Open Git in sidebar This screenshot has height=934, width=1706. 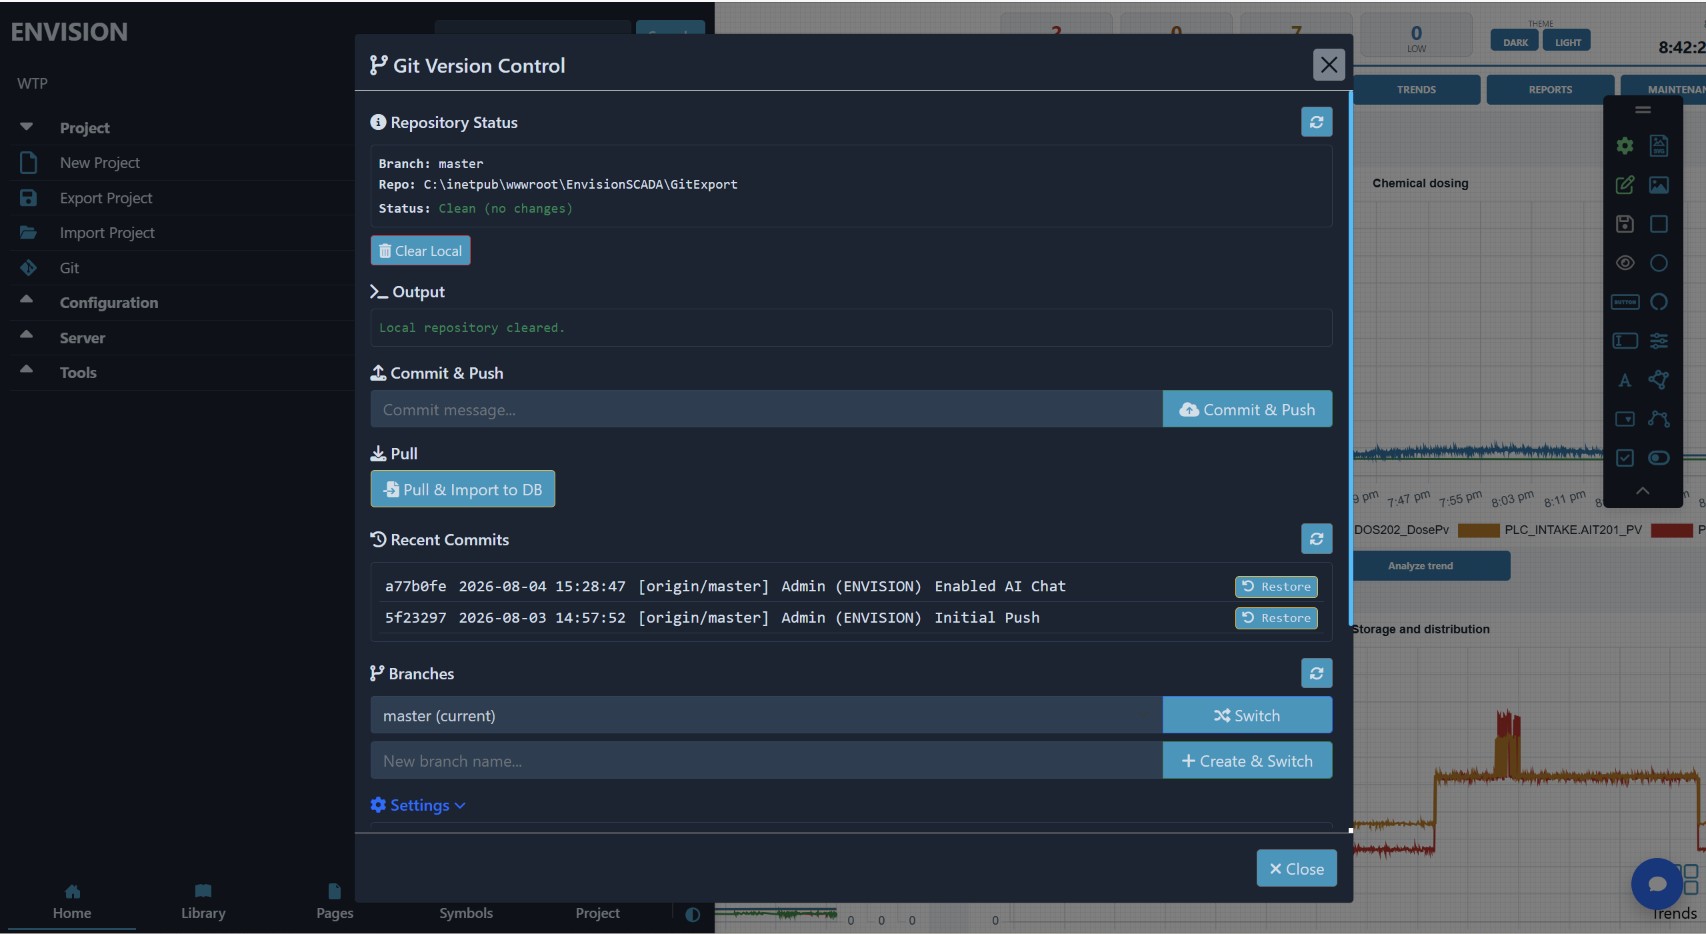point(69,268)
